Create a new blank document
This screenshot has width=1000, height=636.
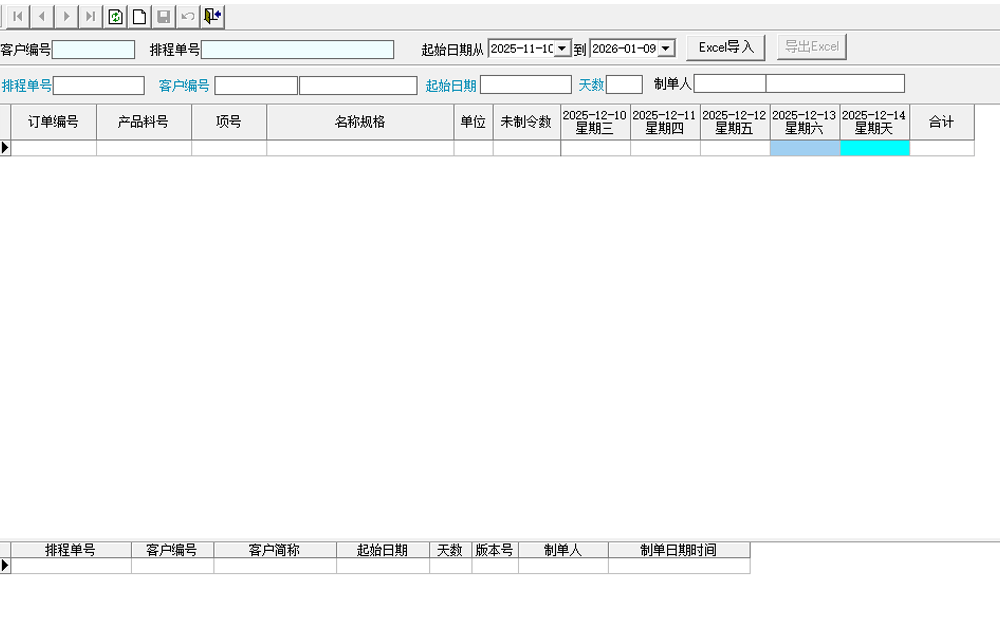coord(140,17)
